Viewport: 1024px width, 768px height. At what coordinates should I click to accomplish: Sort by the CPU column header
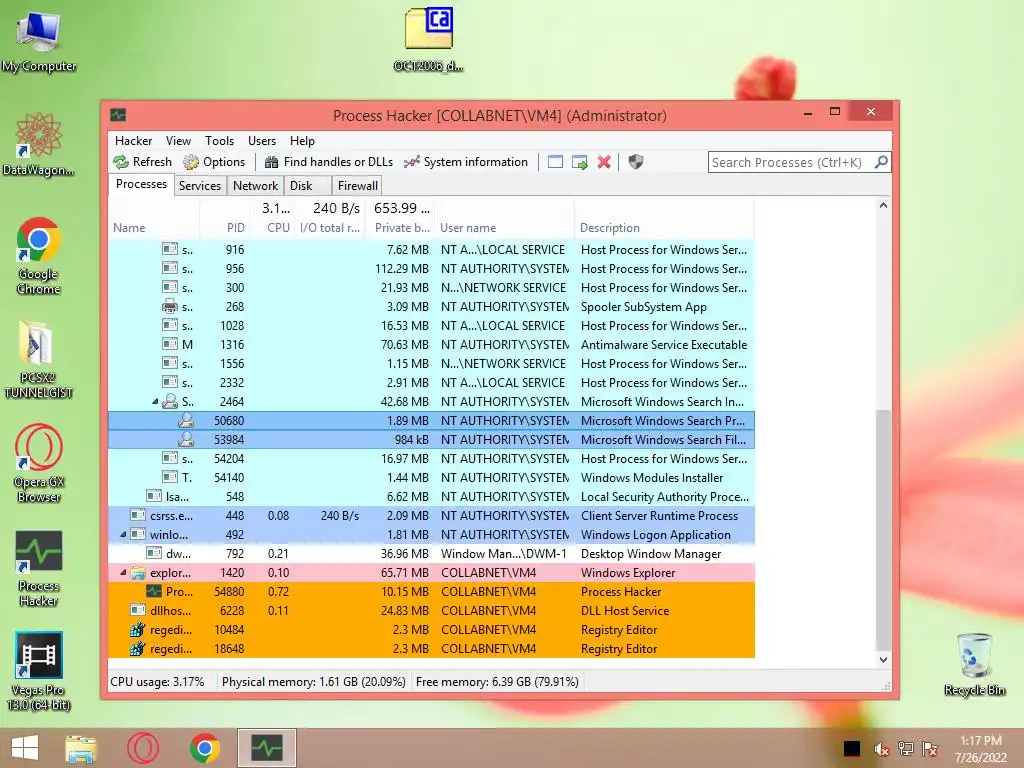pyautogui.click(x=273, y=228)
